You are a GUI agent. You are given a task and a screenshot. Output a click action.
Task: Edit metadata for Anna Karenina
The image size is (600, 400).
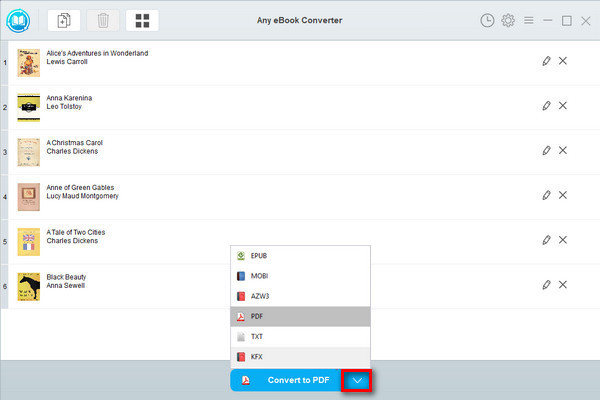pyautogui.click(x=546, y=105)
